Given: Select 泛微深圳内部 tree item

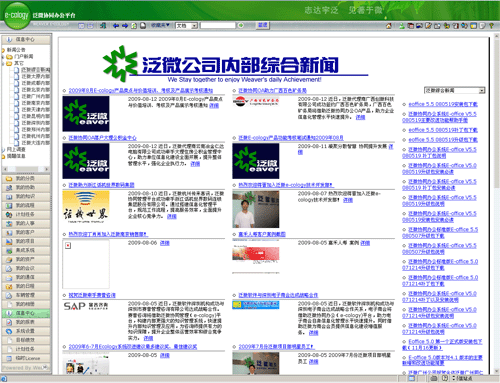Looking at the screenshot, I should (x=36, y=123).
